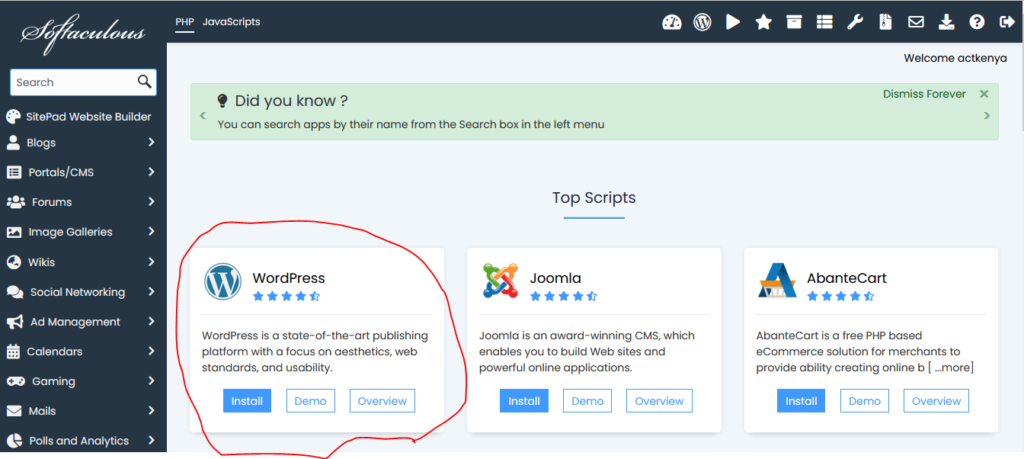Install AbanteCart
The height and width of the screenshot is (459, 1024).
(801, 401)
